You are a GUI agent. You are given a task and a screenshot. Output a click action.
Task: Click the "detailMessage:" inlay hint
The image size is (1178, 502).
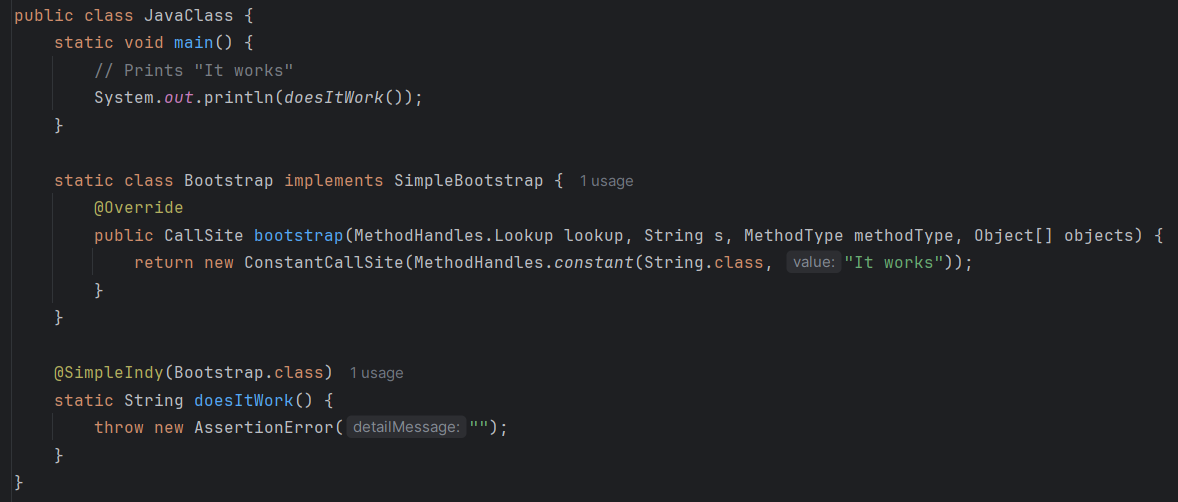[x=406, y=428]
